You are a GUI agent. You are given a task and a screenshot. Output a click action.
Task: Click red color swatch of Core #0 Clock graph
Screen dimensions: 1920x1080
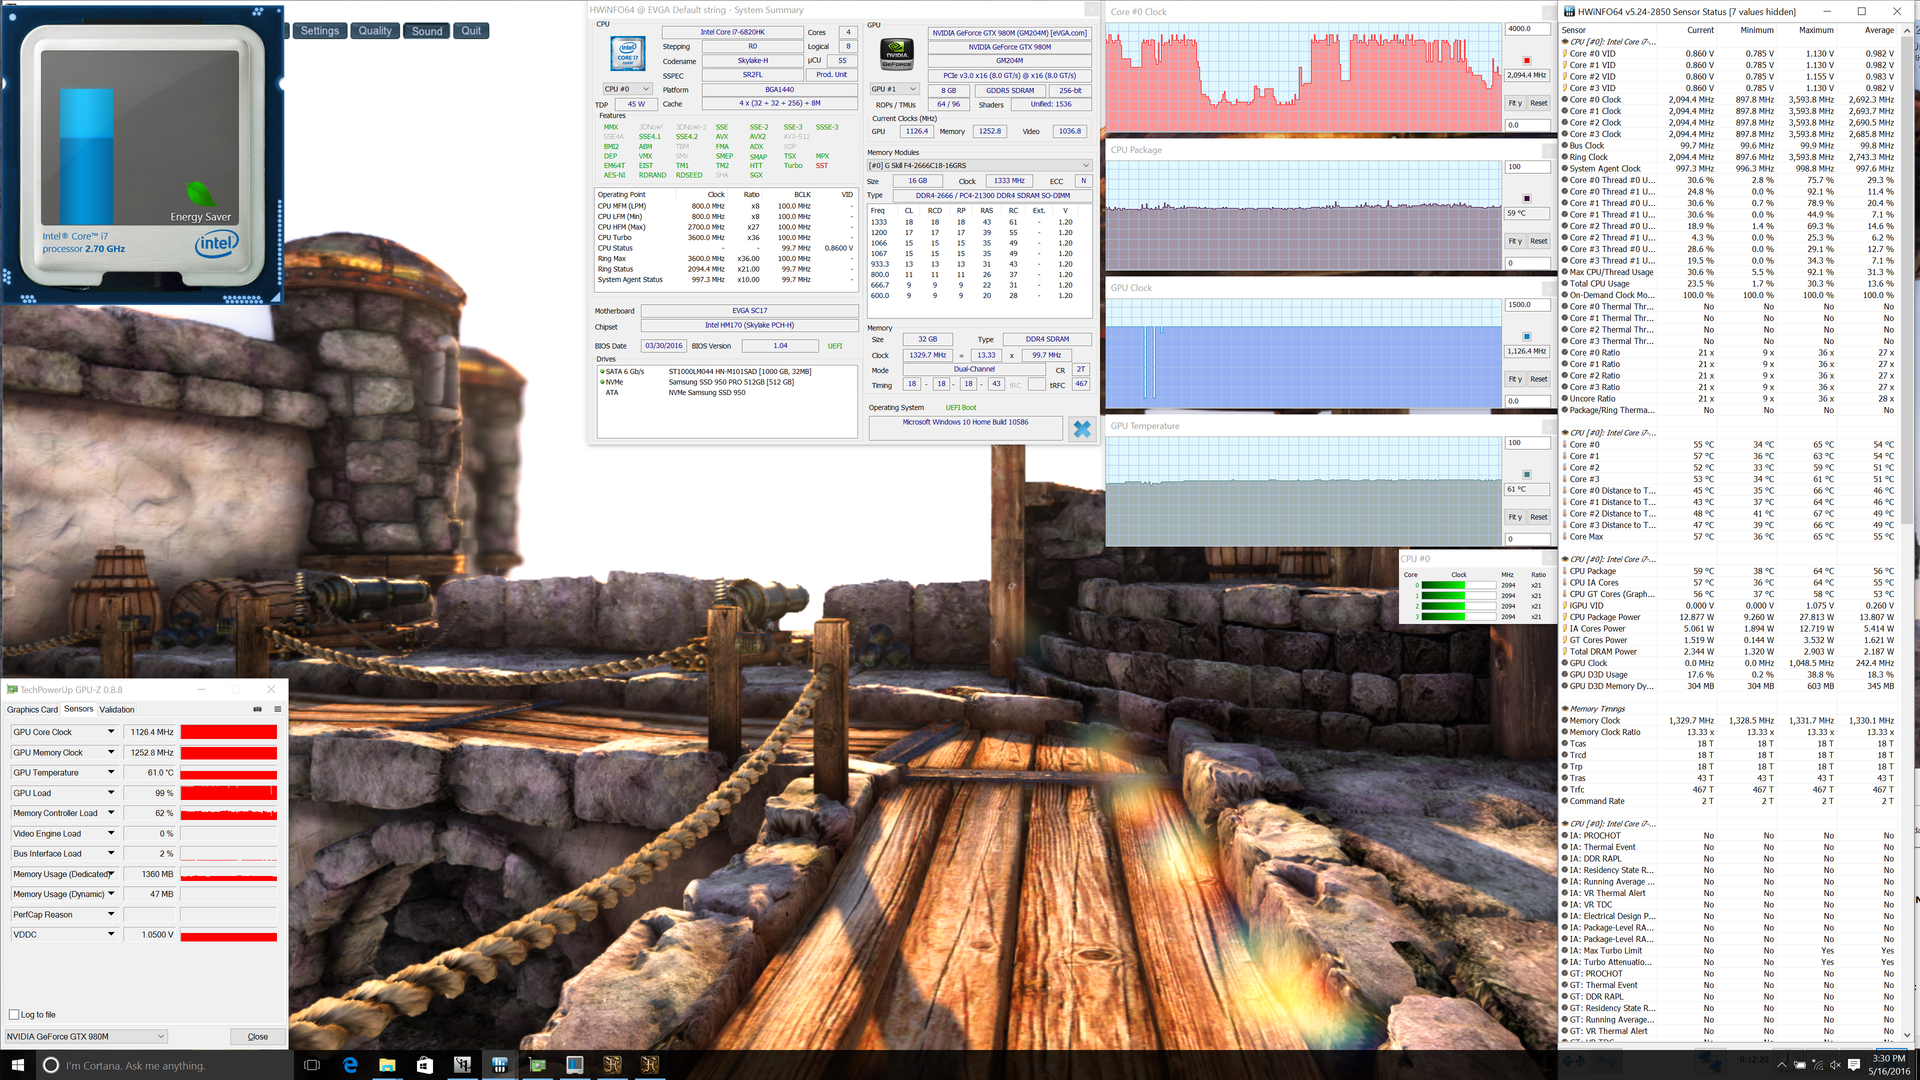pyautogui.click(x=1526, y=61)
